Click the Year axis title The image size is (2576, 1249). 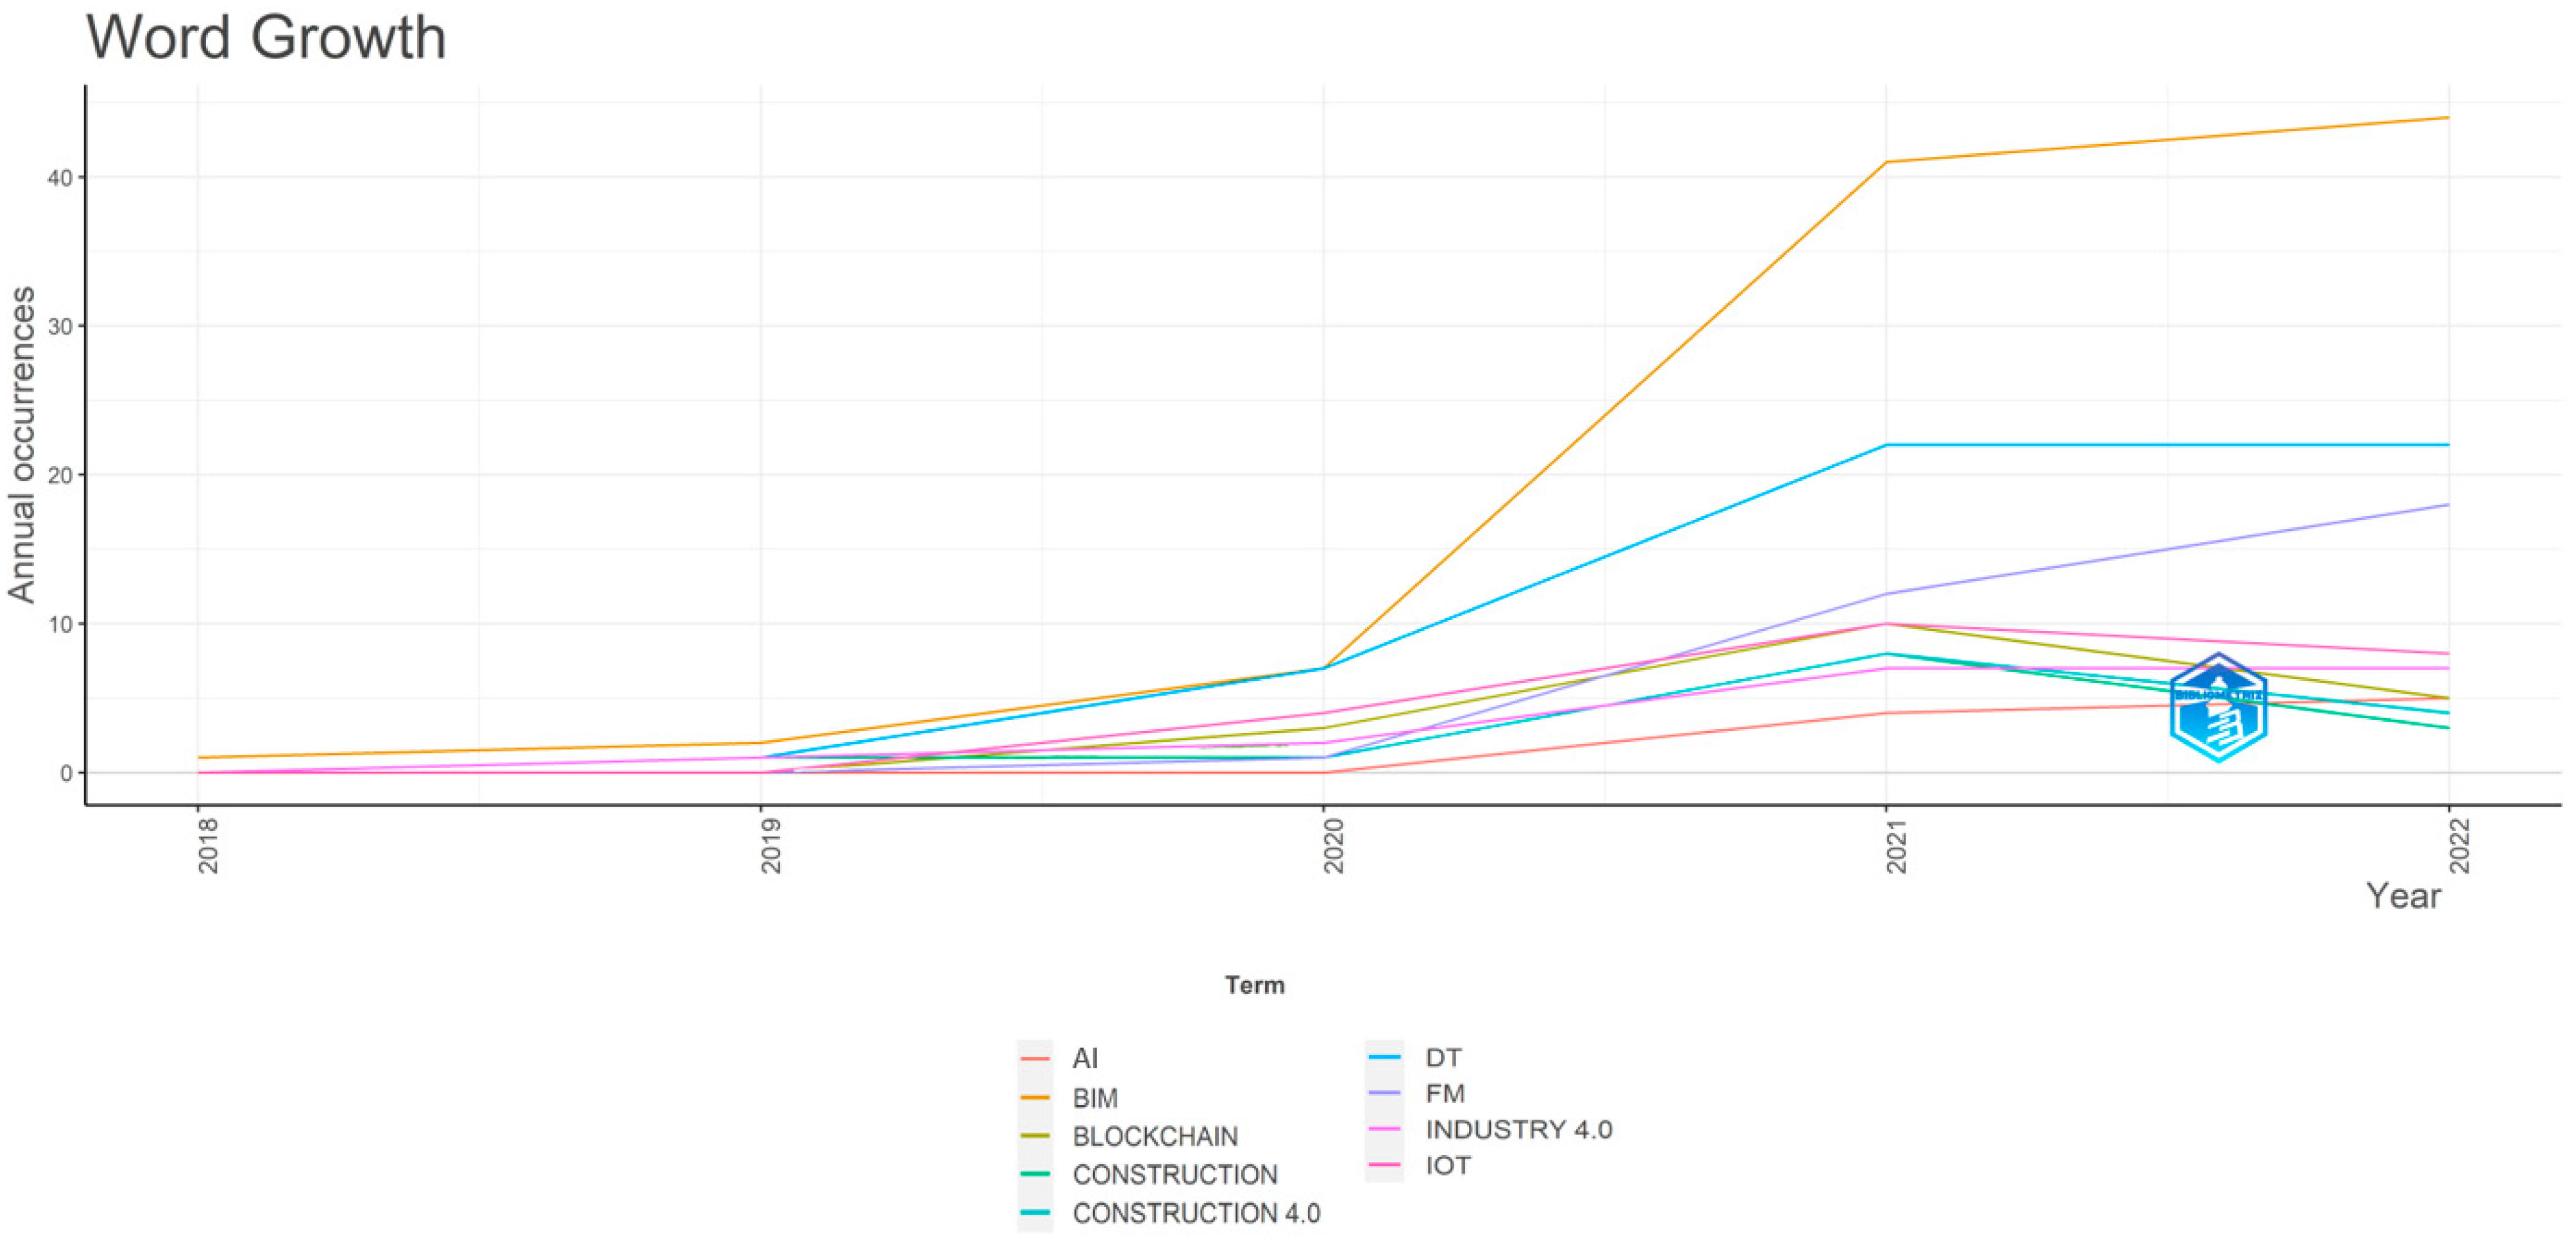coord(2403,895)
